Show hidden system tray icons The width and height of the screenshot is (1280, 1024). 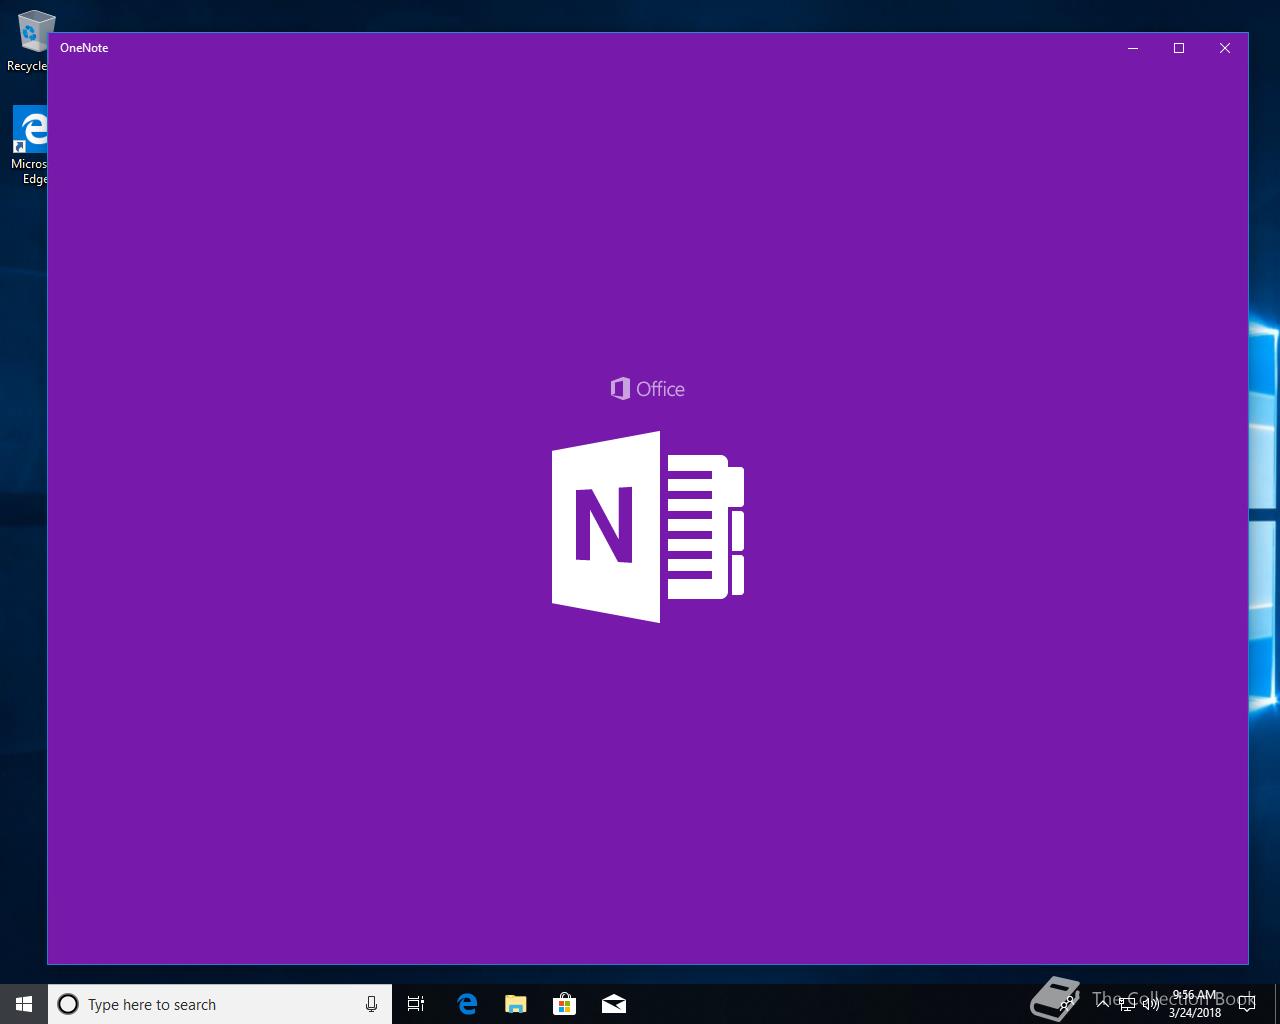tap(1103, 1003)
